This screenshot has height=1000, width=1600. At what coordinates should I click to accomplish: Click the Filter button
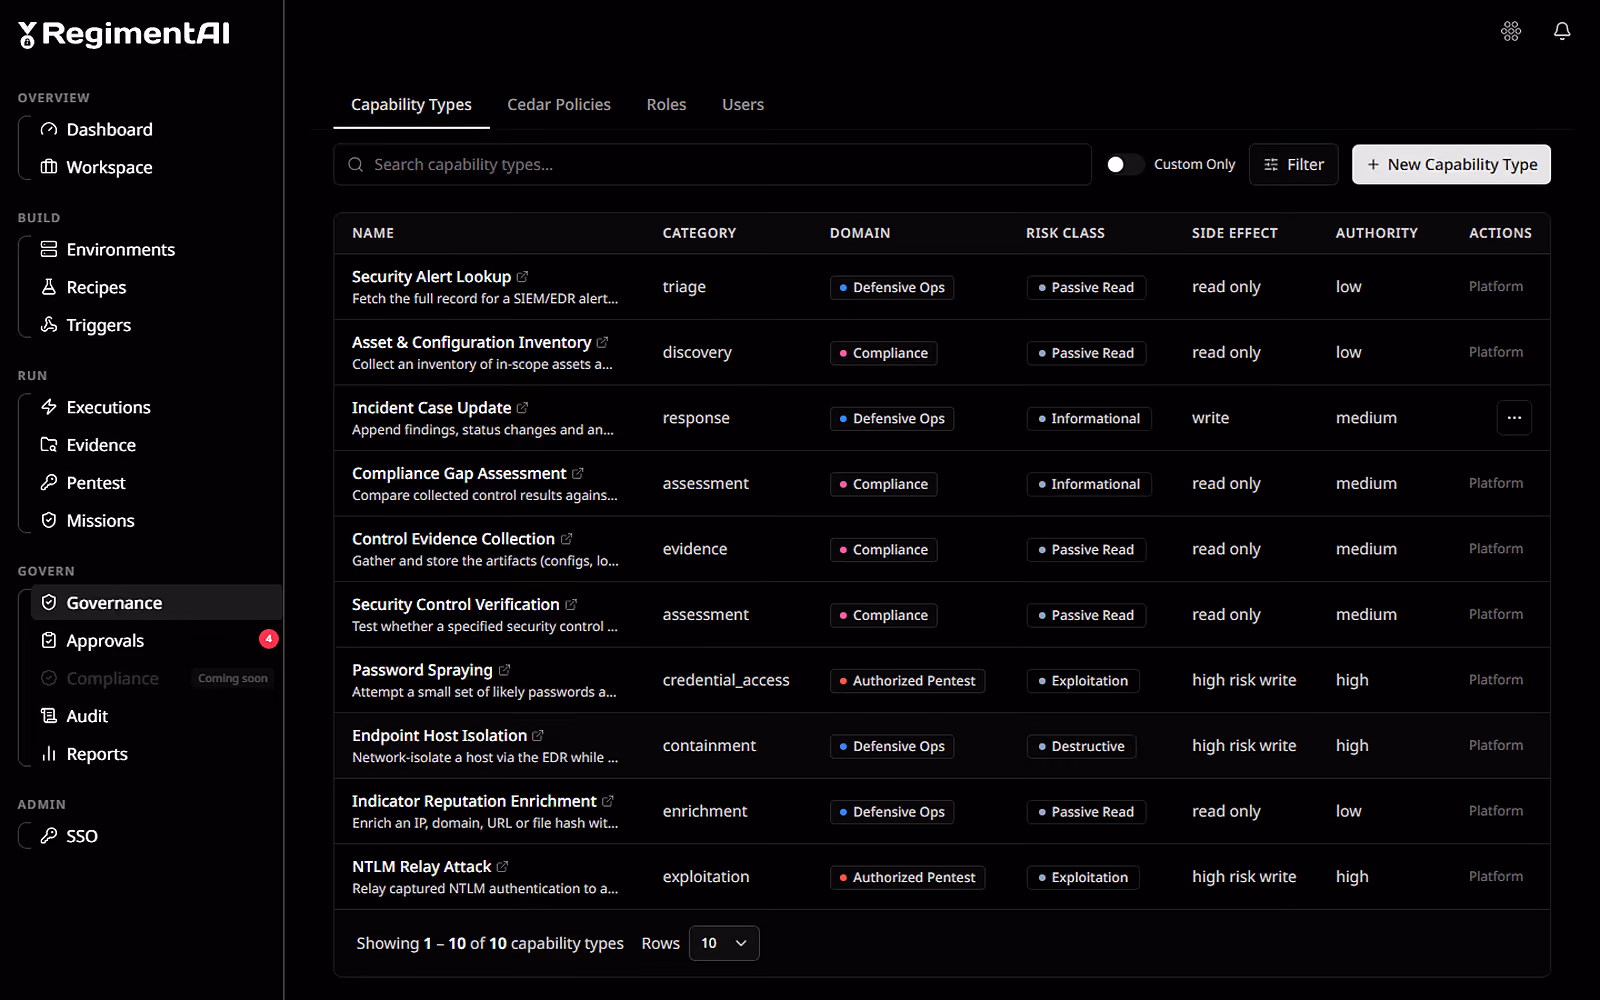(x=1293, y=164)
